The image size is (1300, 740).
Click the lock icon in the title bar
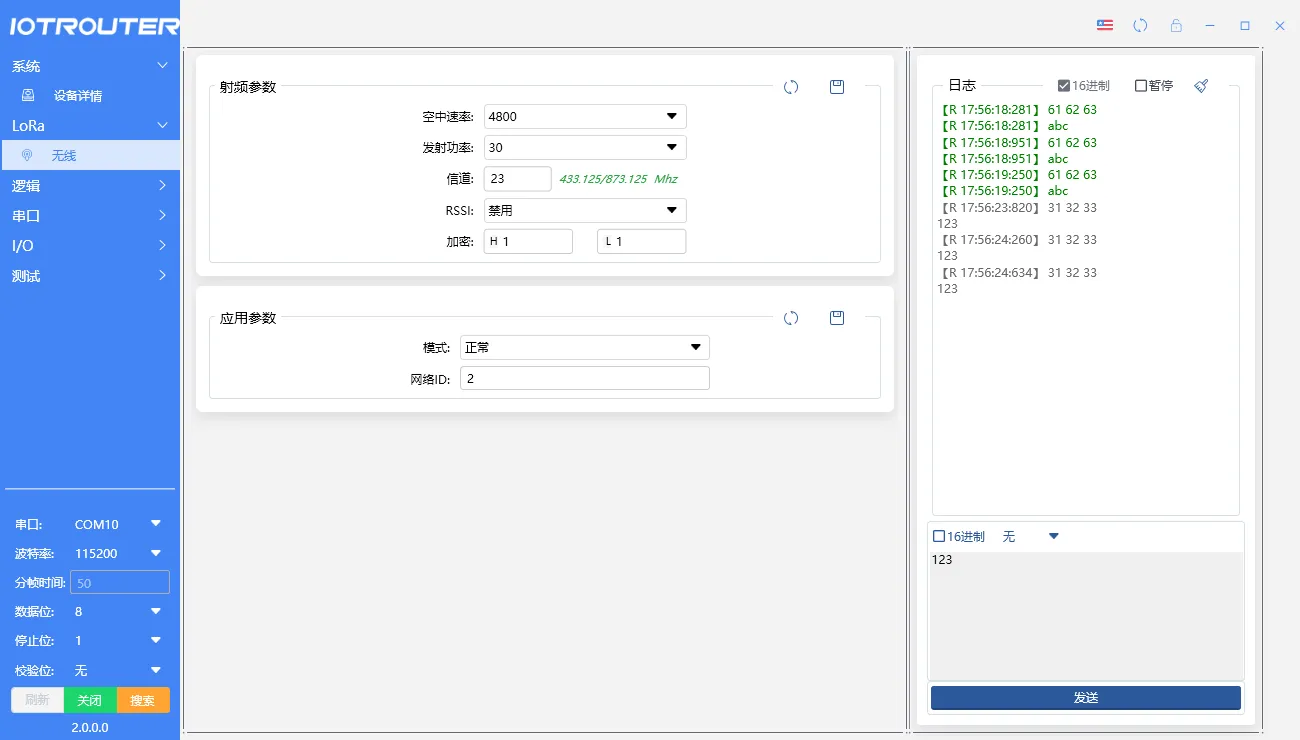(1174, 25)
